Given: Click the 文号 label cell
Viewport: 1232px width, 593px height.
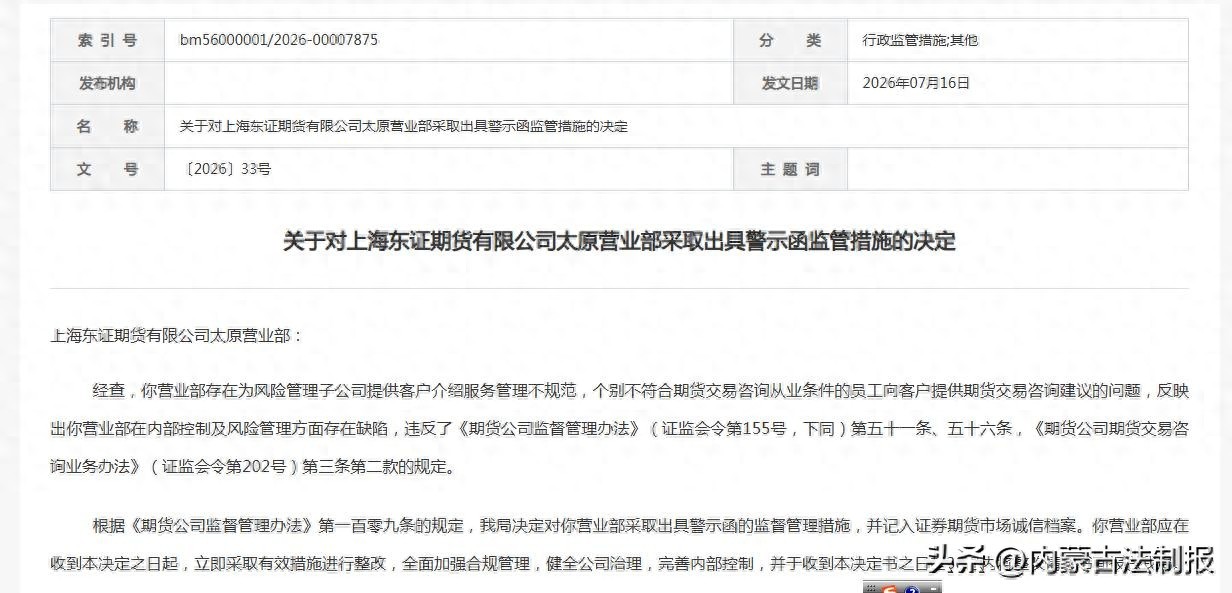Looking at the screenshot, I should click(107, 169).
